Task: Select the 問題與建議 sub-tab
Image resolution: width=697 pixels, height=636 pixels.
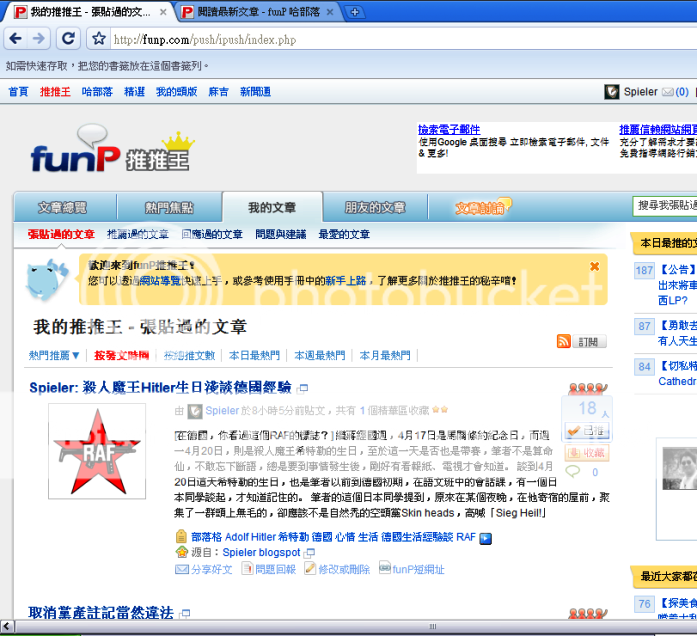Action: click(x=280, y=234)
